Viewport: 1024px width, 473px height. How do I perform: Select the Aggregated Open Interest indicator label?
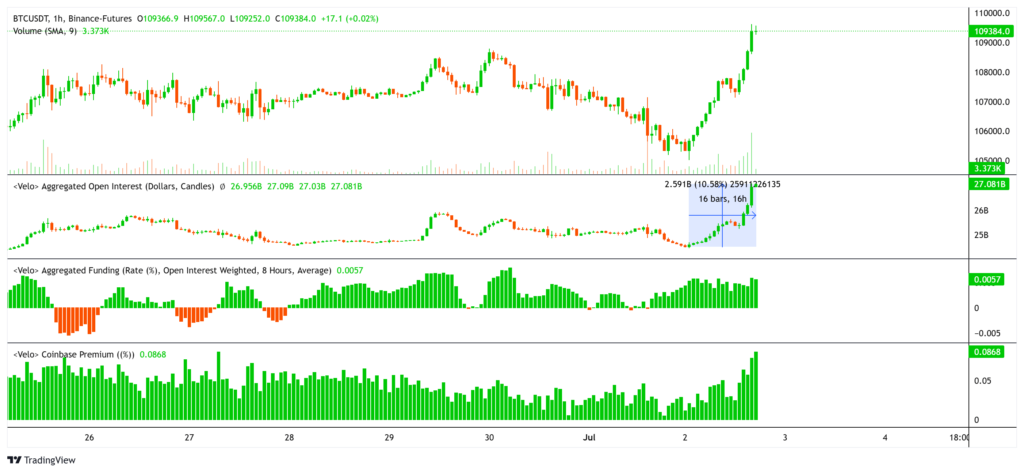114,187
